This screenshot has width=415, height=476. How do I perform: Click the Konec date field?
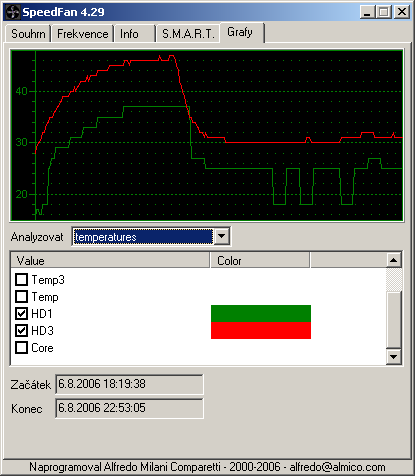coord(129,408)
